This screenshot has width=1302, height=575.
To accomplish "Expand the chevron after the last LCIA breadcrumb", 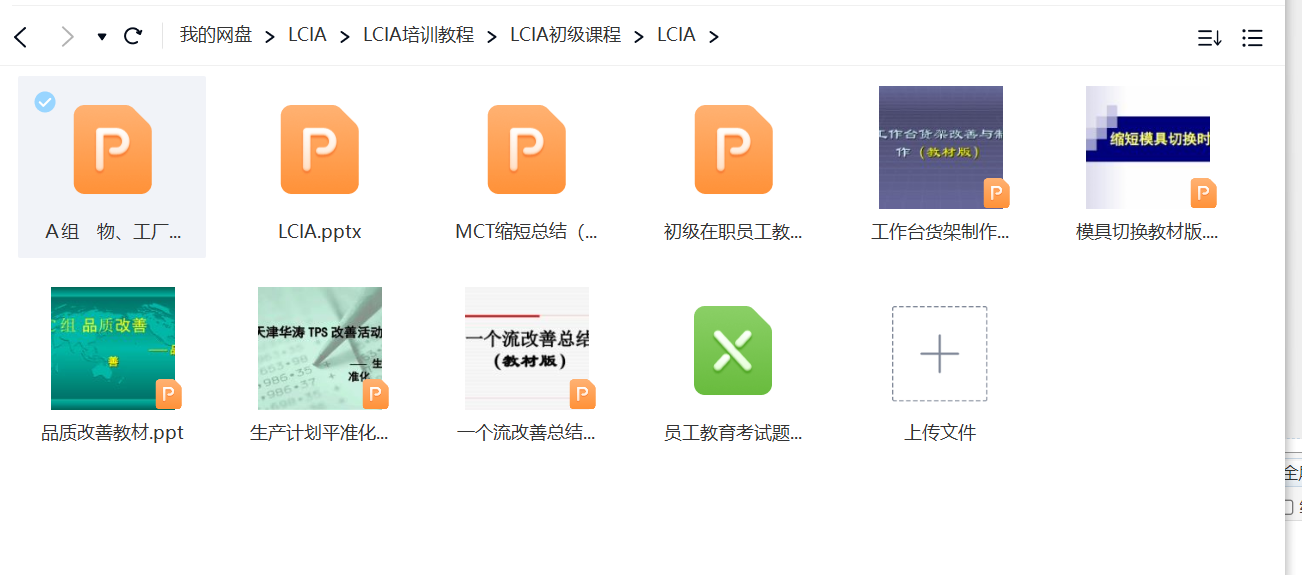I will (x=713, y=37).
